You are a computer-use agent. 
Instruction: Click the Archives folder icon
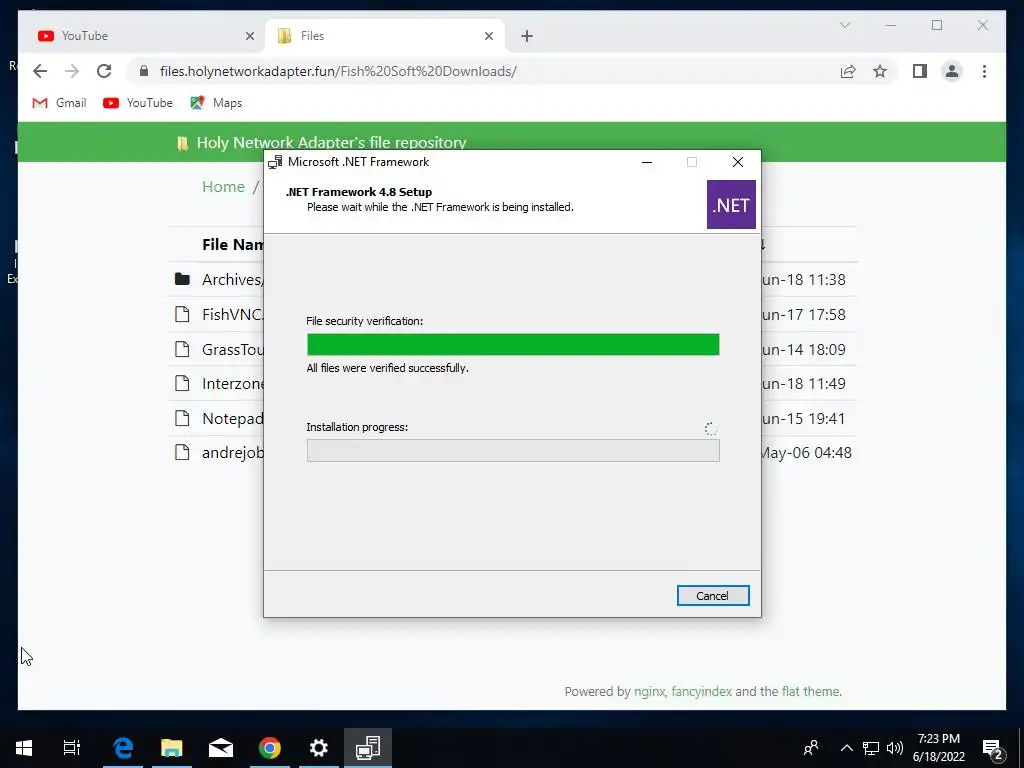click(182, 280)
